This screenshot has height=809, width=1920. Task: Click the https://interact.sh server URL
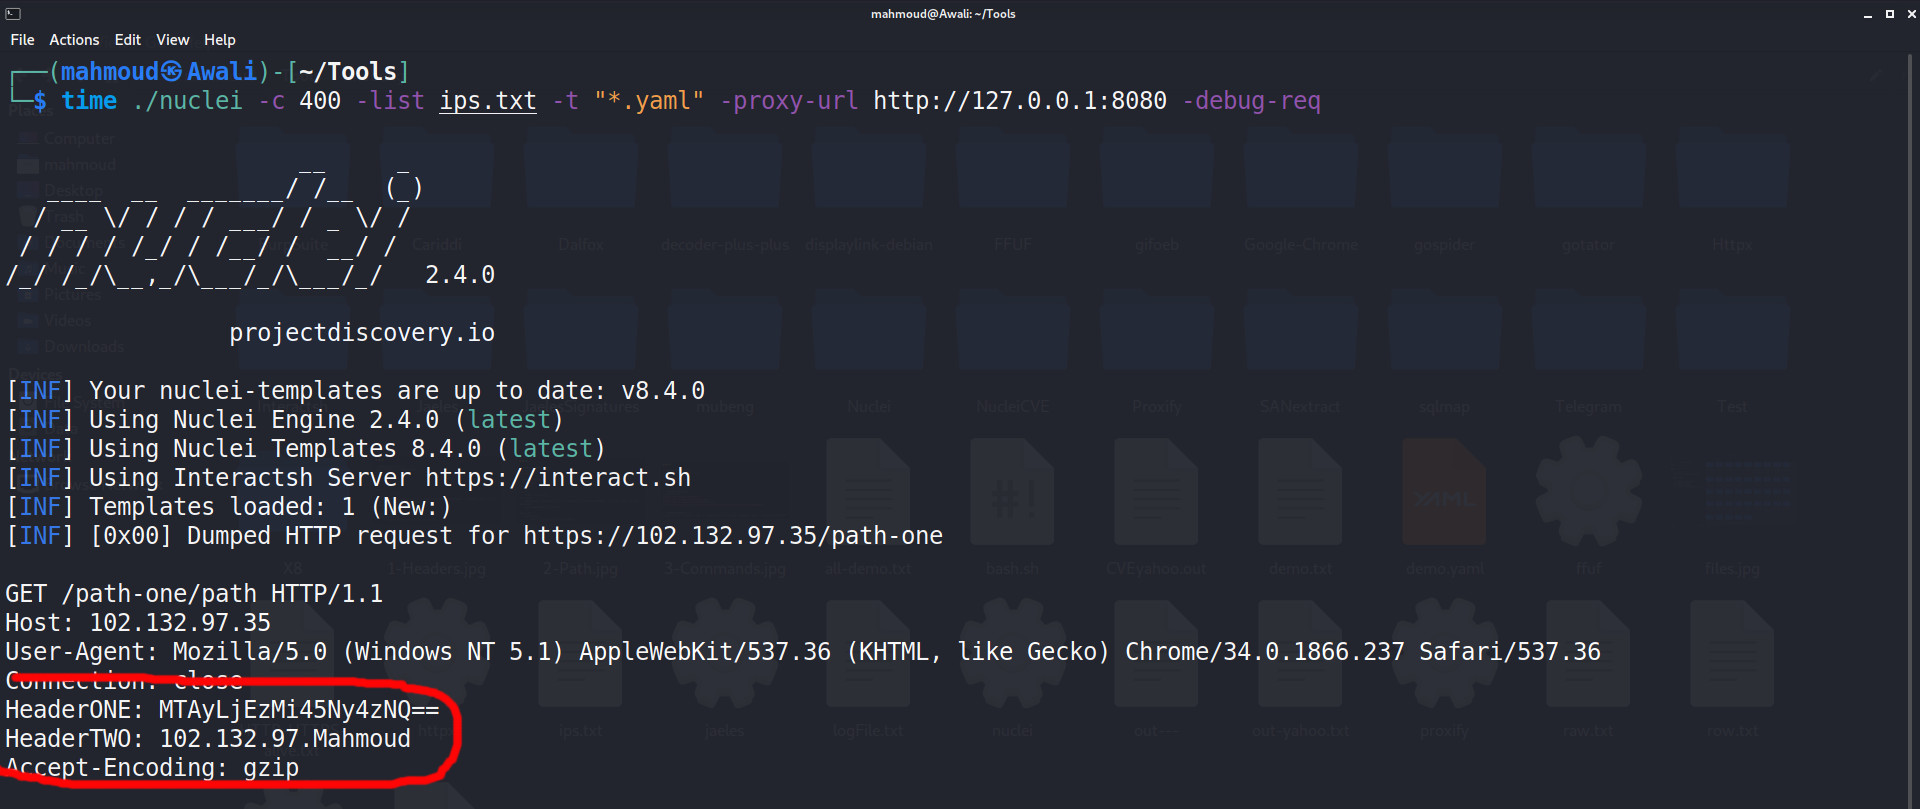coord(558,478)
